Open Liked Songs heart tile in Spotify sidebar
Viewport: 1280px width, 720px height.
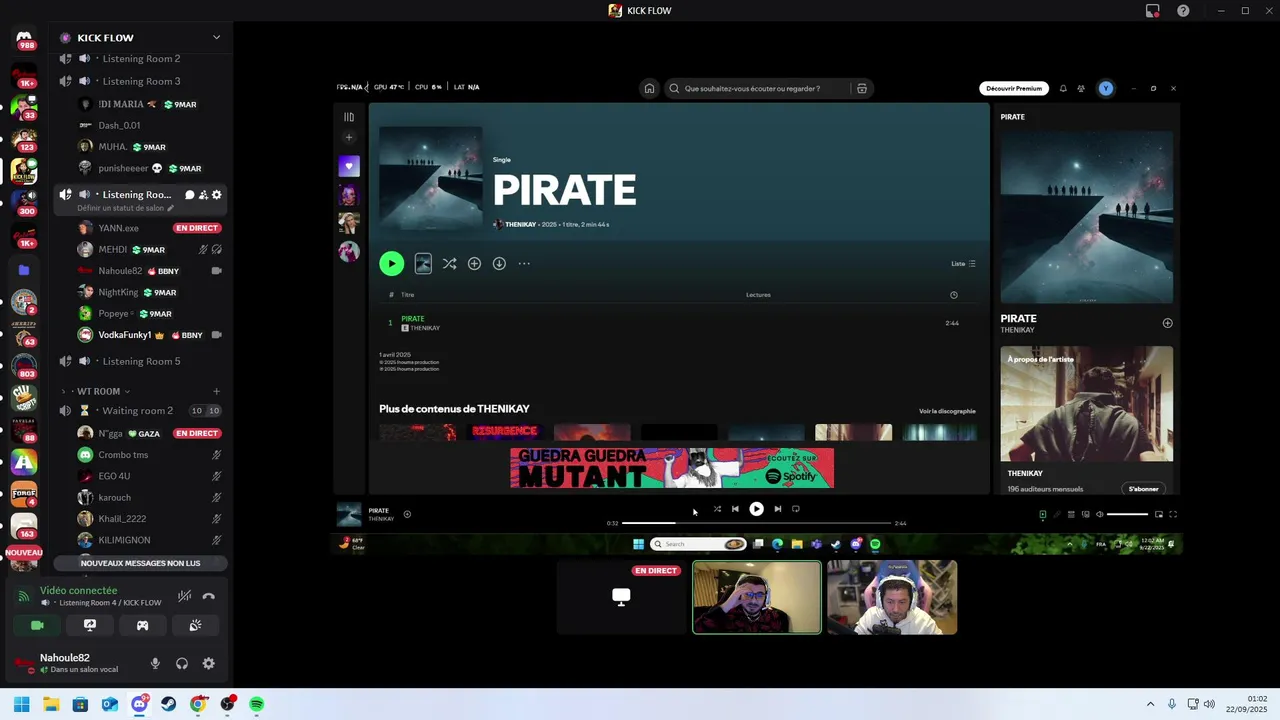pos(349,166)
